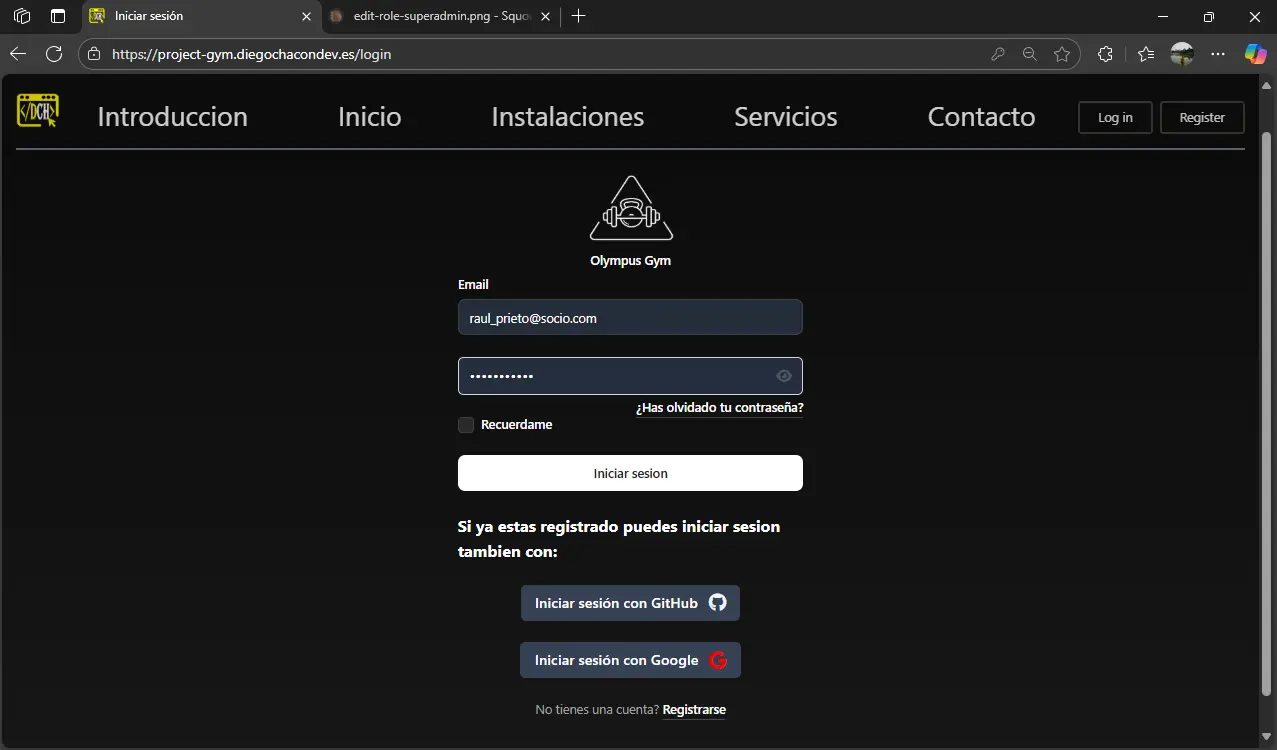
Task: Open the Registrarse link
Action: 693,709
